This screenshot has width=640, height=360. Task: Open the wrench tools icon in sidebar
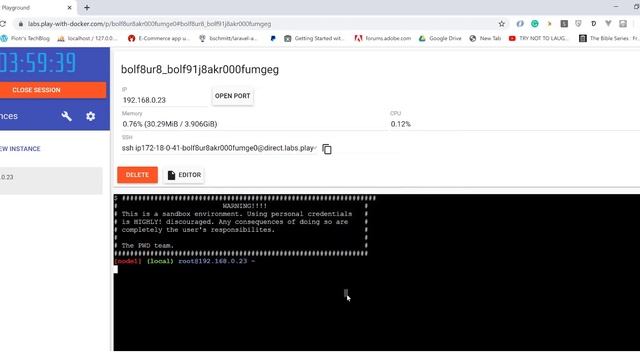click(67, 116)
